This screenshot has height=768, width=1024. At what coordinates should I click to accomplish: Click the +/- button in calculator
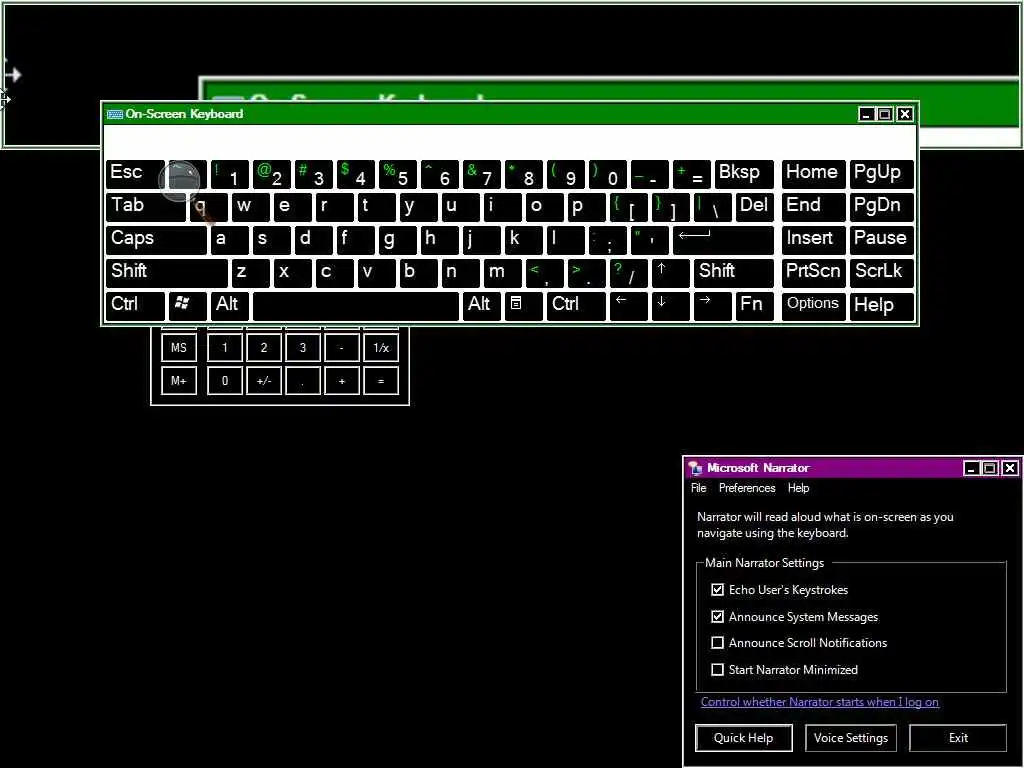[264, 380]
